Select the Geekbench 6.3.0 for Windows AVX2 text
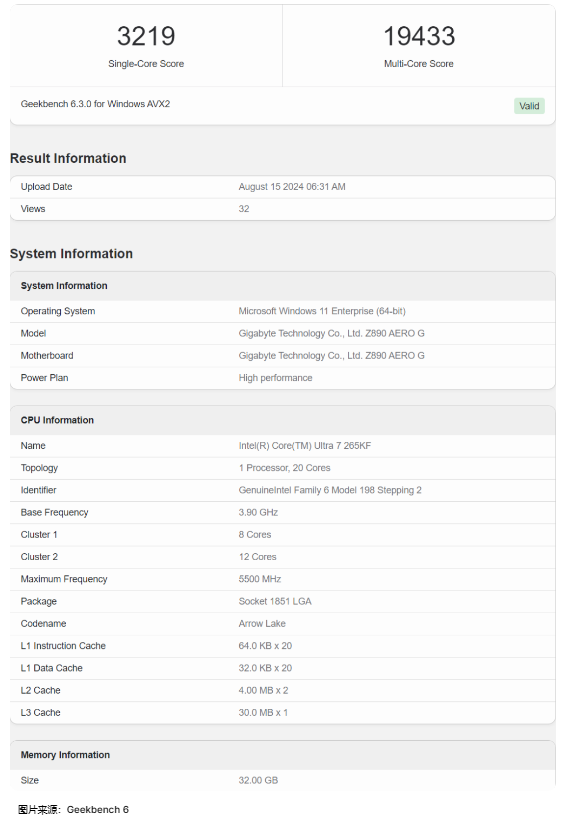This screenshot has height=820, width=567. tap(95, 104)
